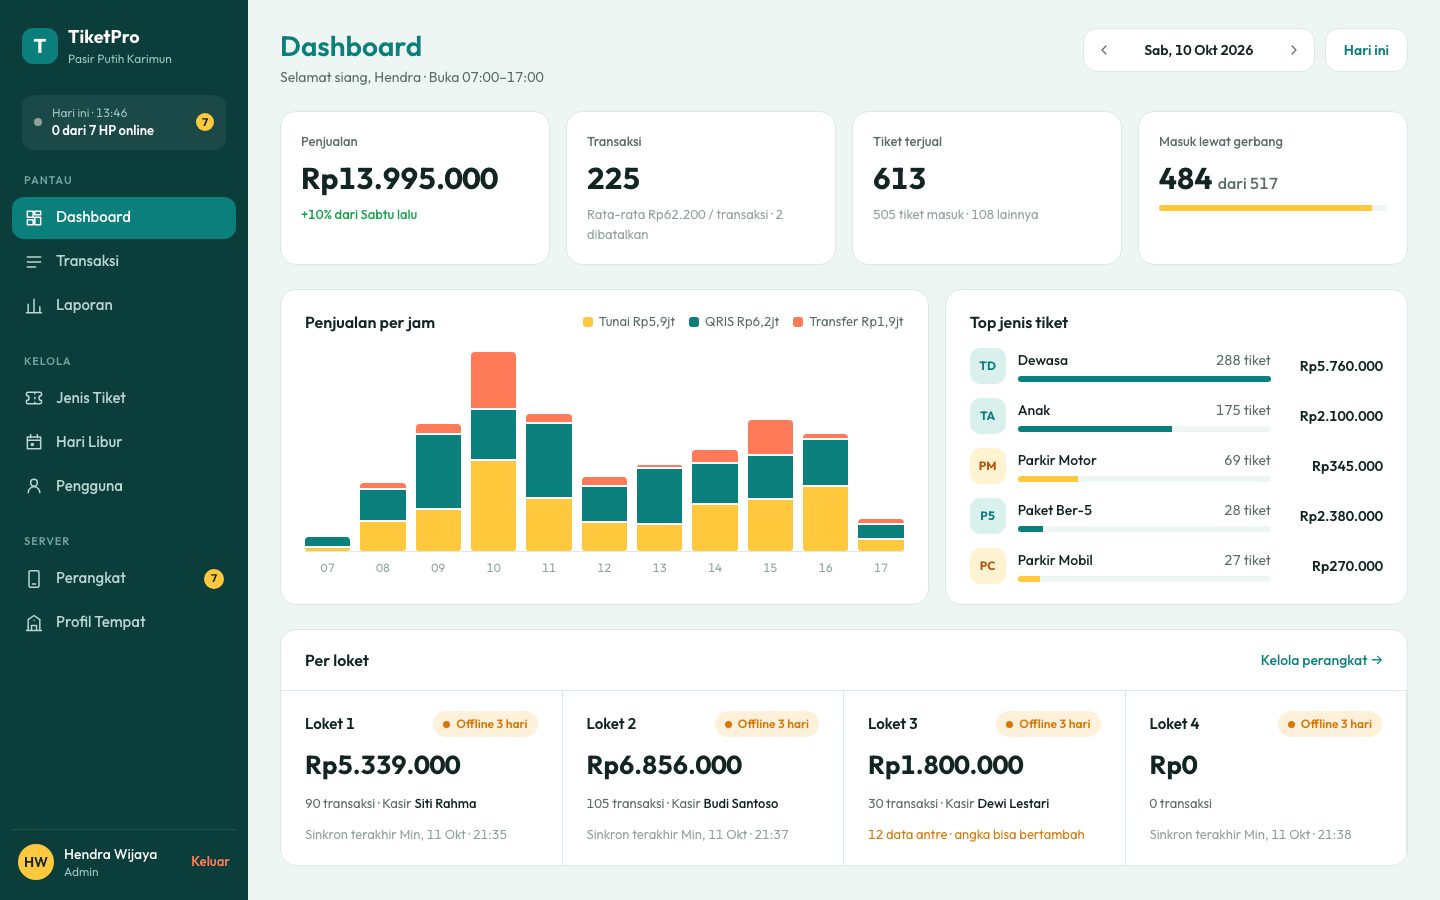Click the Rp2.380.000 Paket Ber-5 amount
The image size is (1440, 900).
pos(1341,516)
